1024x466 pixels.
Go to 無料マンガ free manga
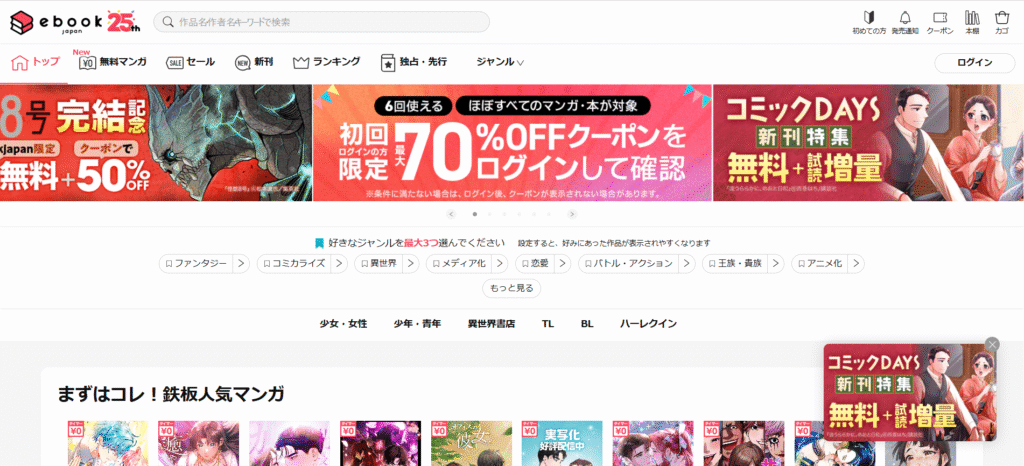tap(113, 62)
